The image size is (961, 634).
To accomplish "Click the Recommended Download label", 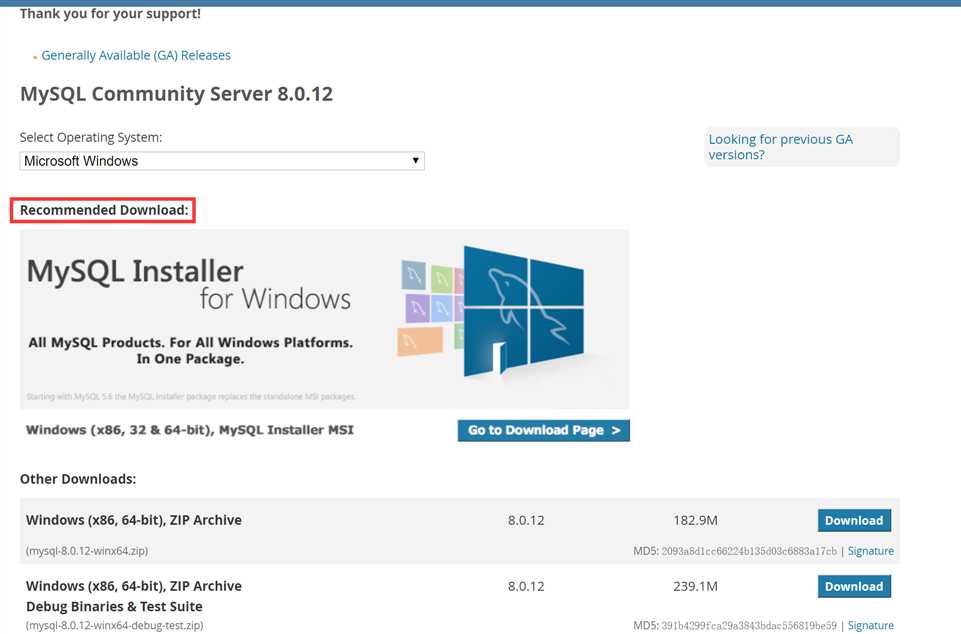I will (x=104, y=210).
